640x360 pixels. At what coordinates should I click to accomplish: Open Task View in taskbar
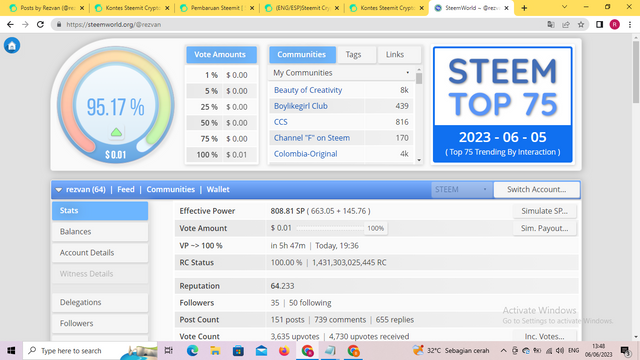point(168,351)
